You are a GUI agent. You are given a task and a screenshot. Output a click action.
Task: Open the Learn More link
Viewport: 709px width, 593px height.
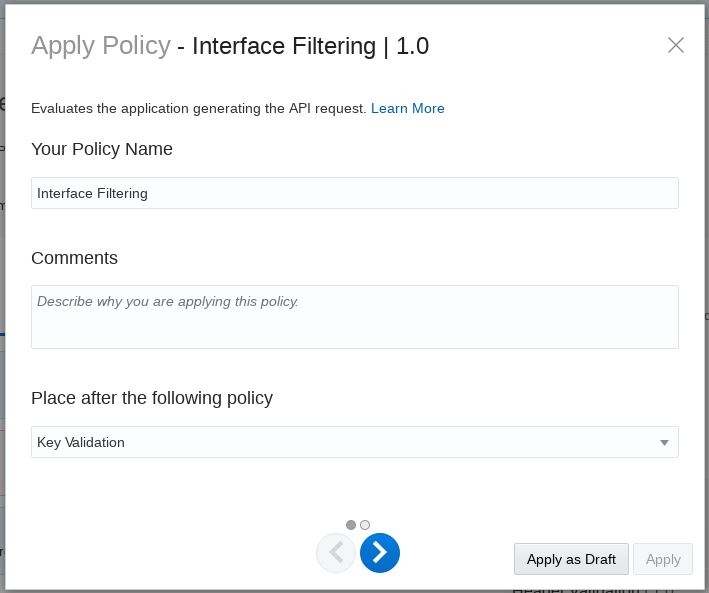(407, 108)
